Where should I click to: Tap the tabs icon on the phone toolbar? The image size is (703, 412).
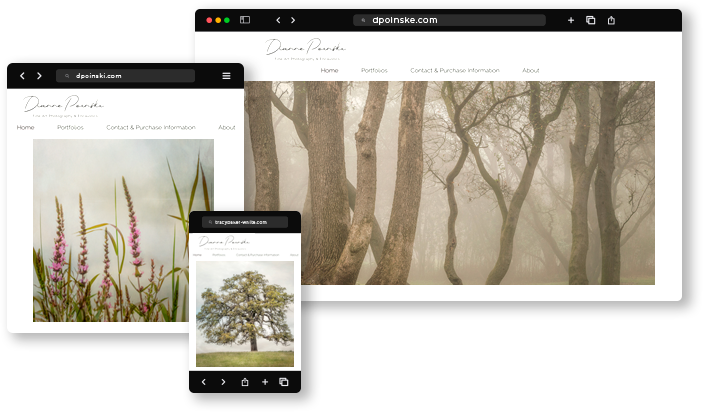coord(284,382)
